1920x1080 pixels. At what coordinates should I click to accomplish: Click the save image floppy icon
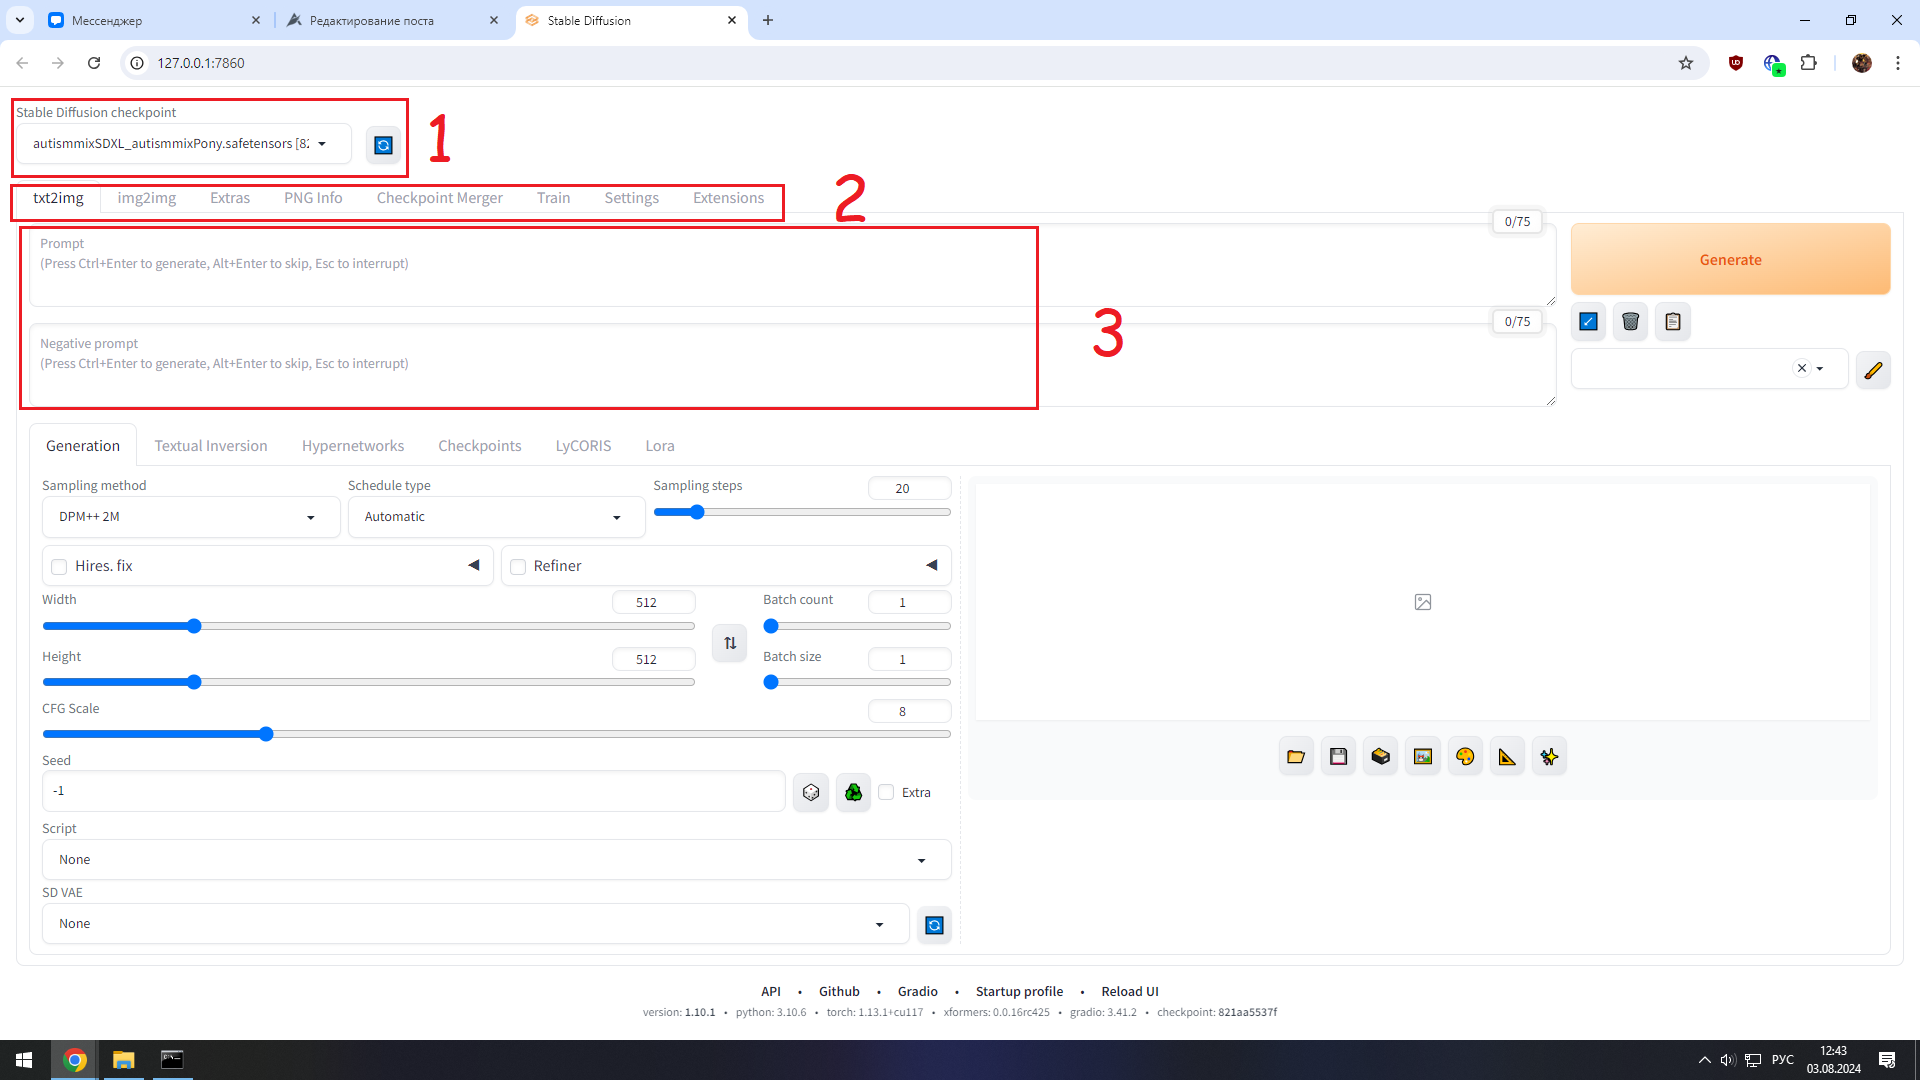pyautogui.click(x=1338, y=757)
